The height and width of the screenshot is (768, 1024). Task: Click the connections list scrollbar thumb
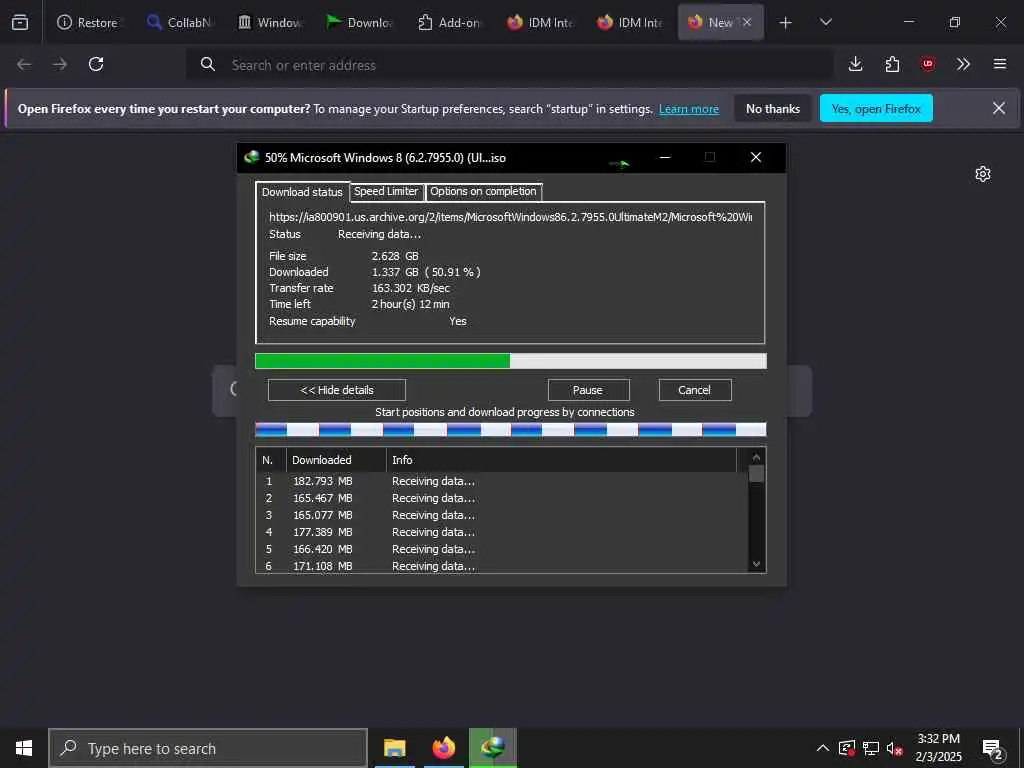pos(756,473)
